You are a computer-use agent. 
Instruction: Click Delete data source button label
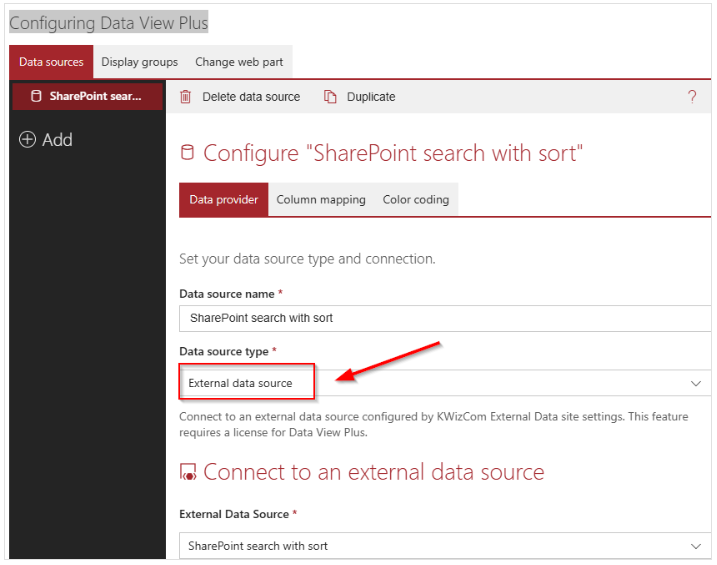coord(251,97)
